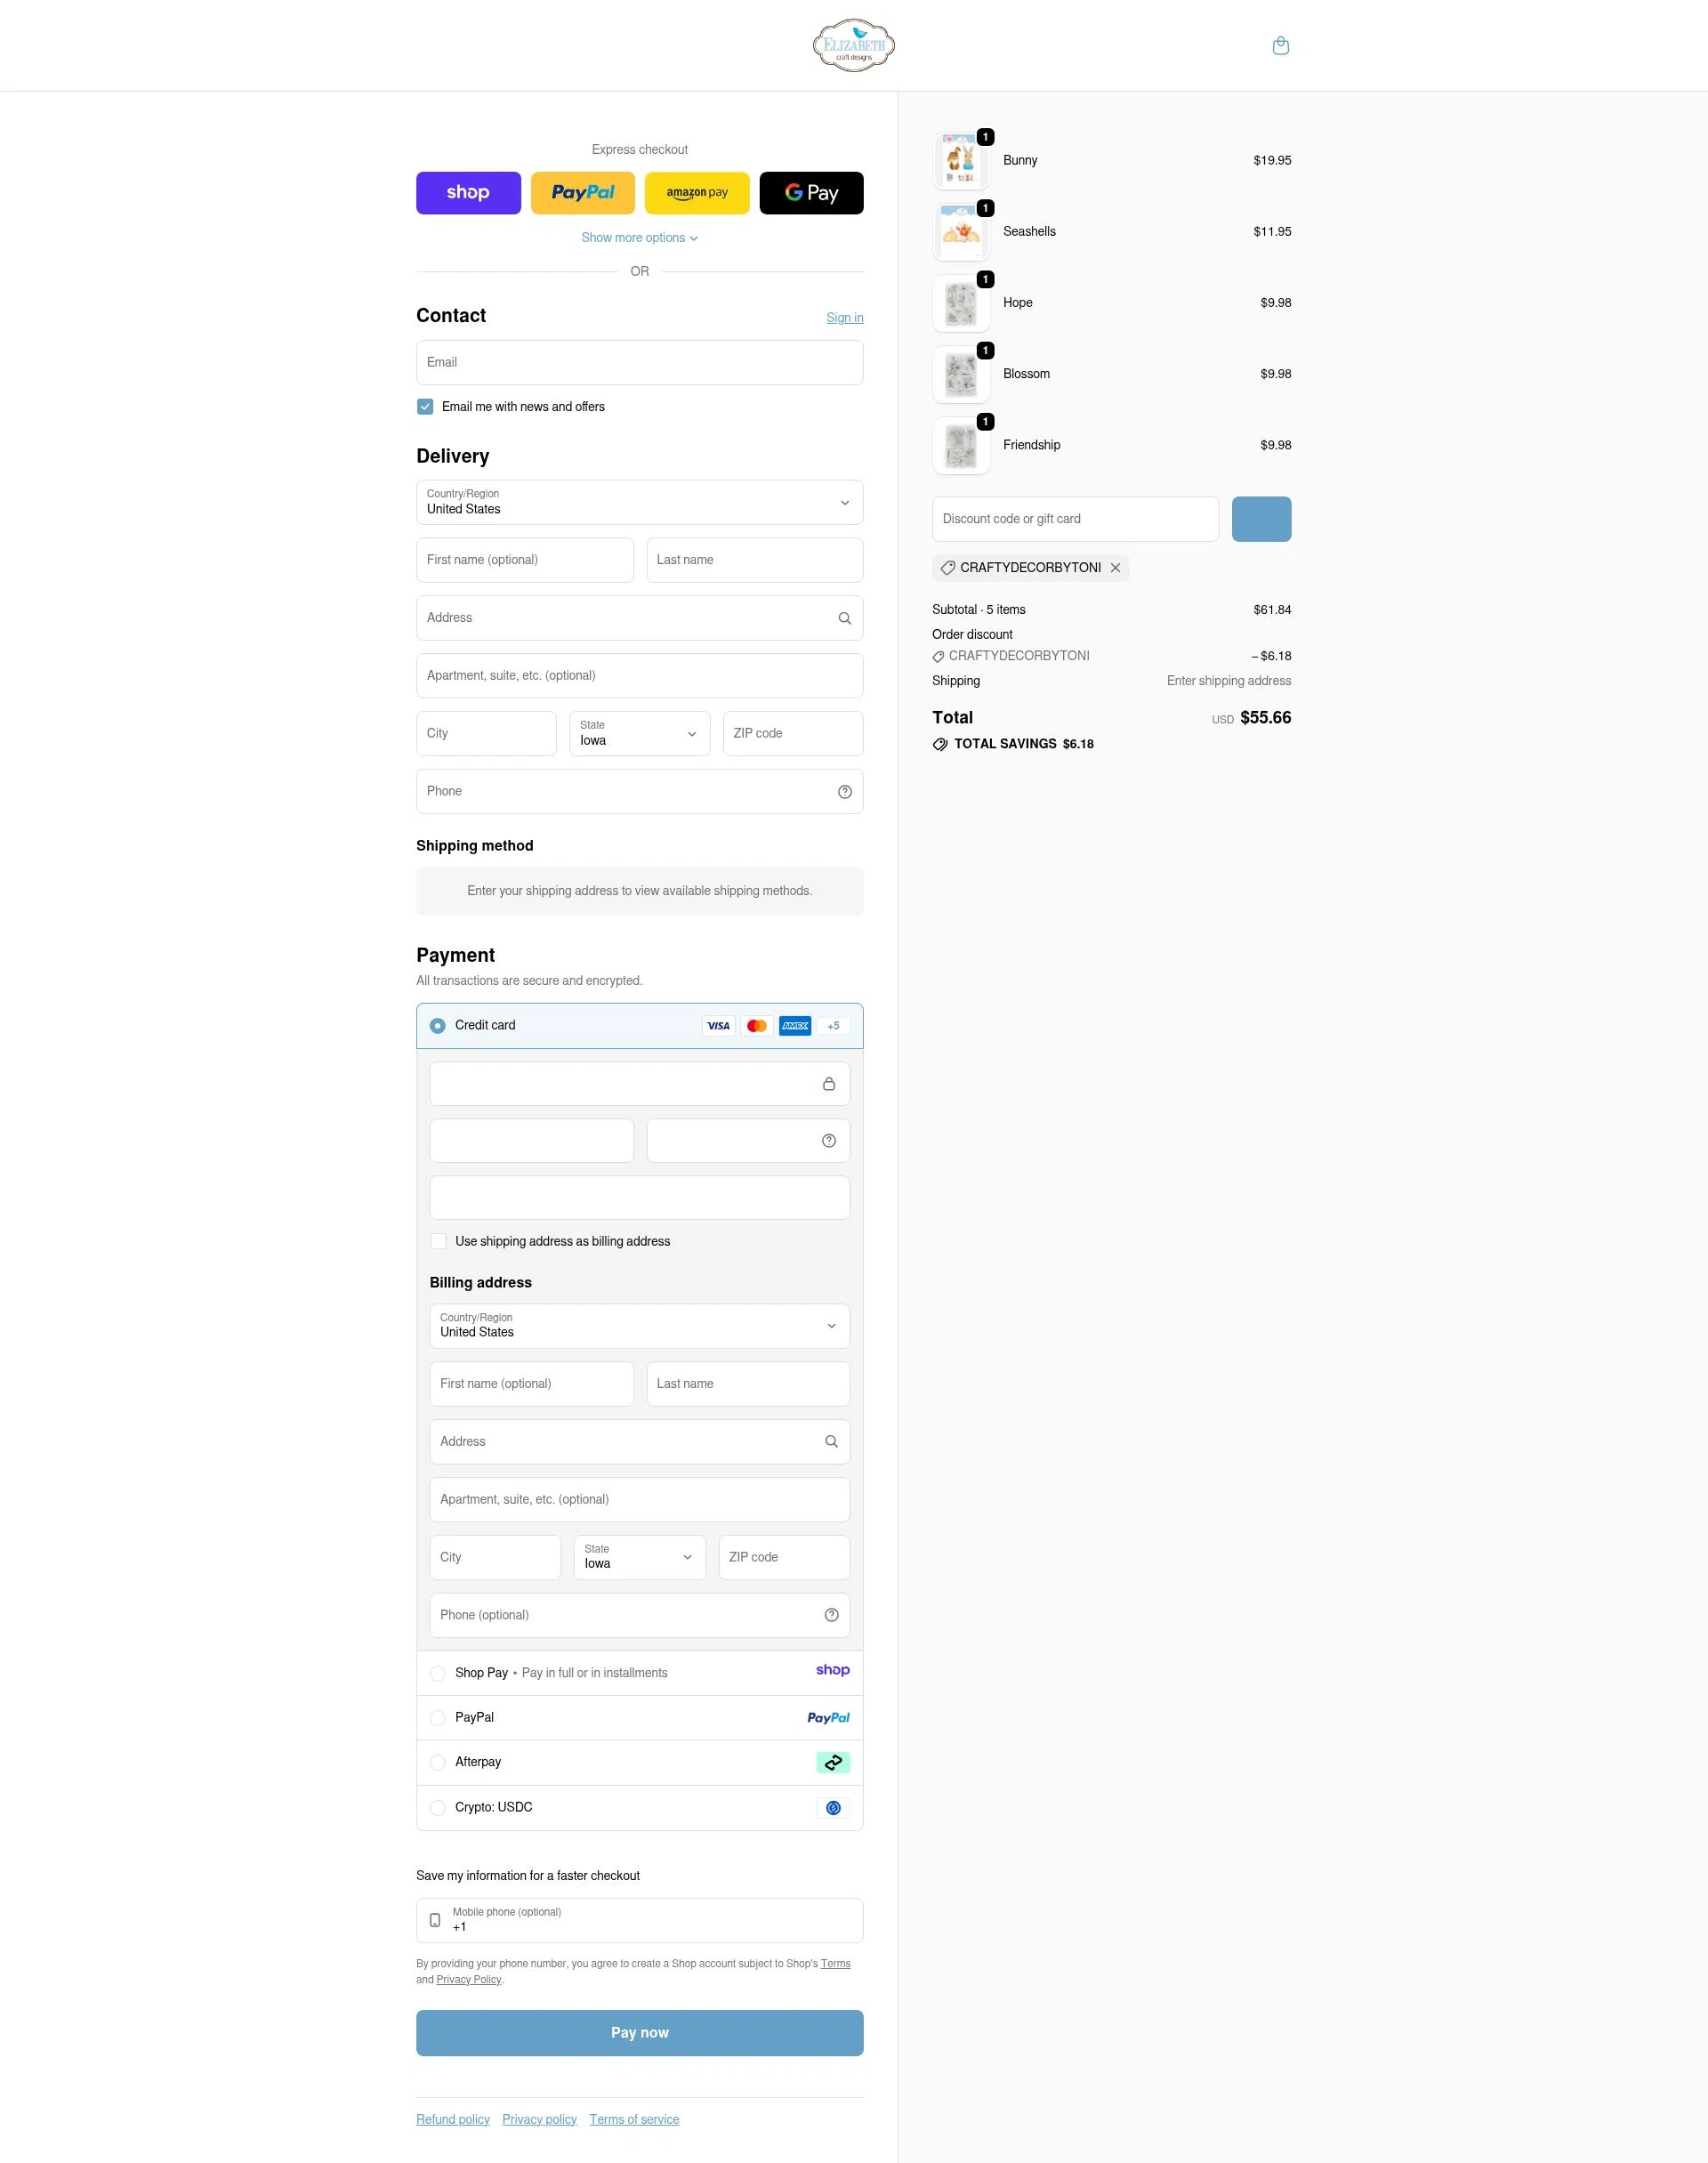Click the Bunny product thumbnail
Viewport: 1708px width, 2163px height.
(x=960, y=161)
